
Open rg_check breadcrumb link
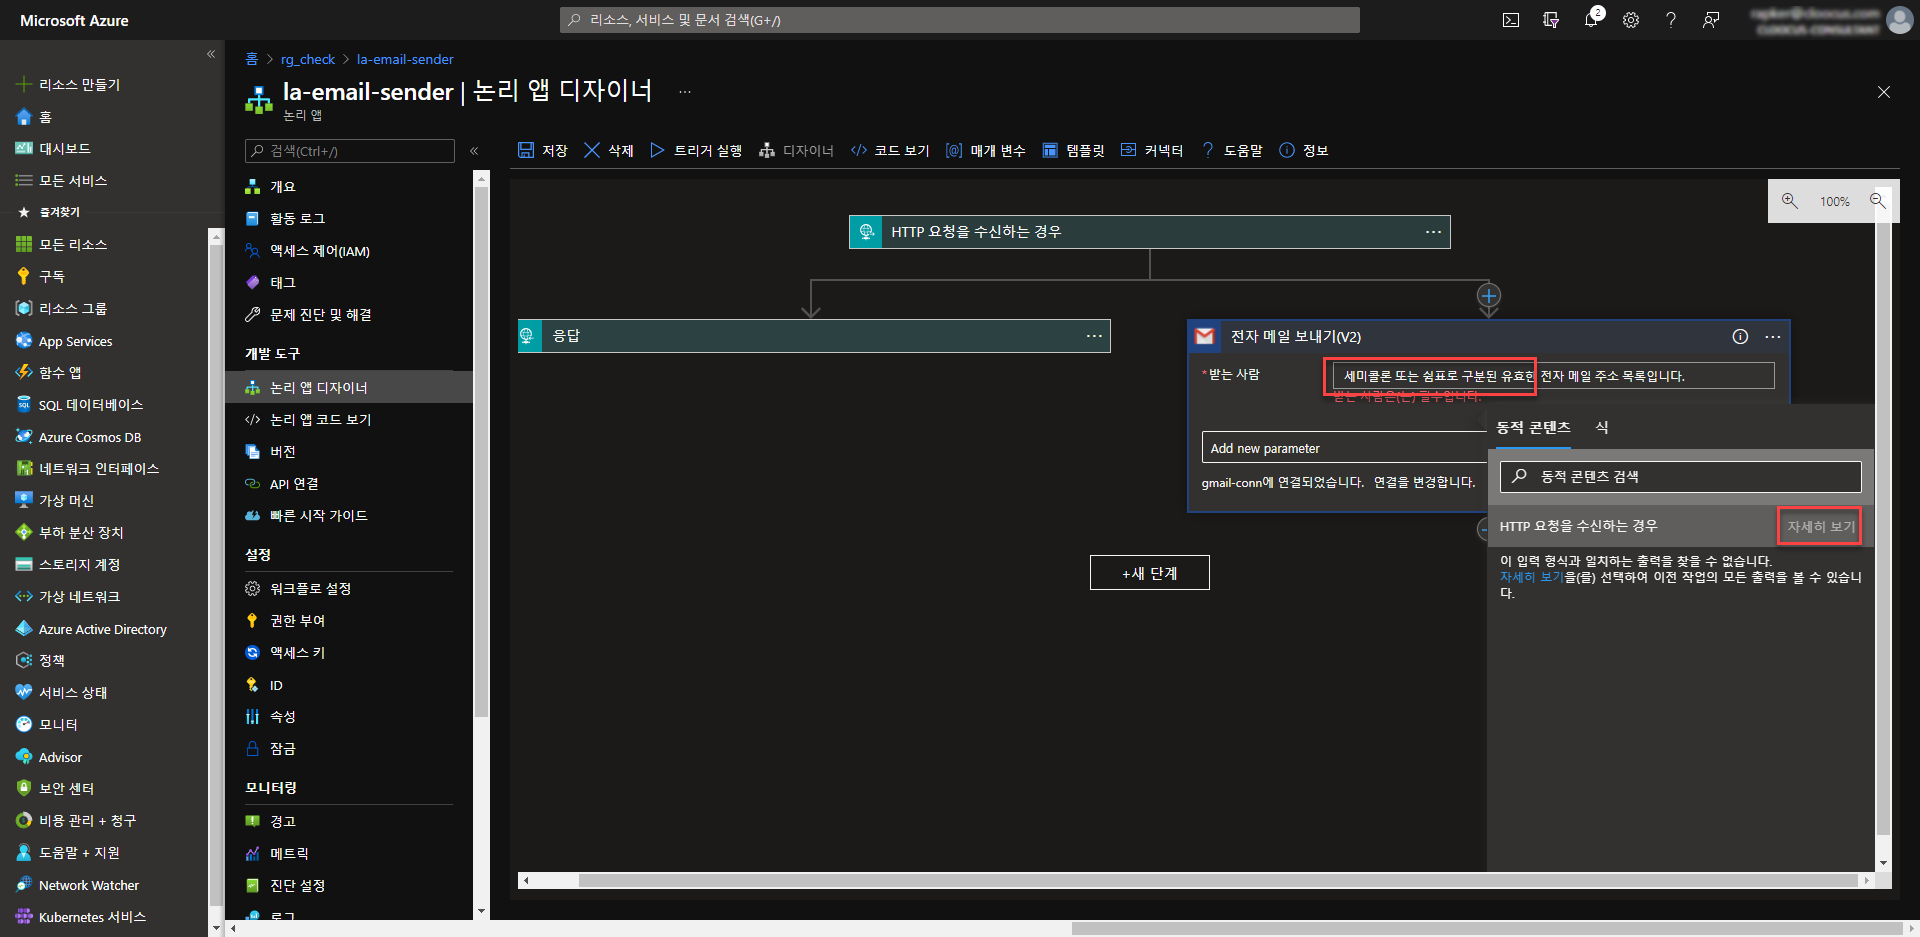pos(308,59)
